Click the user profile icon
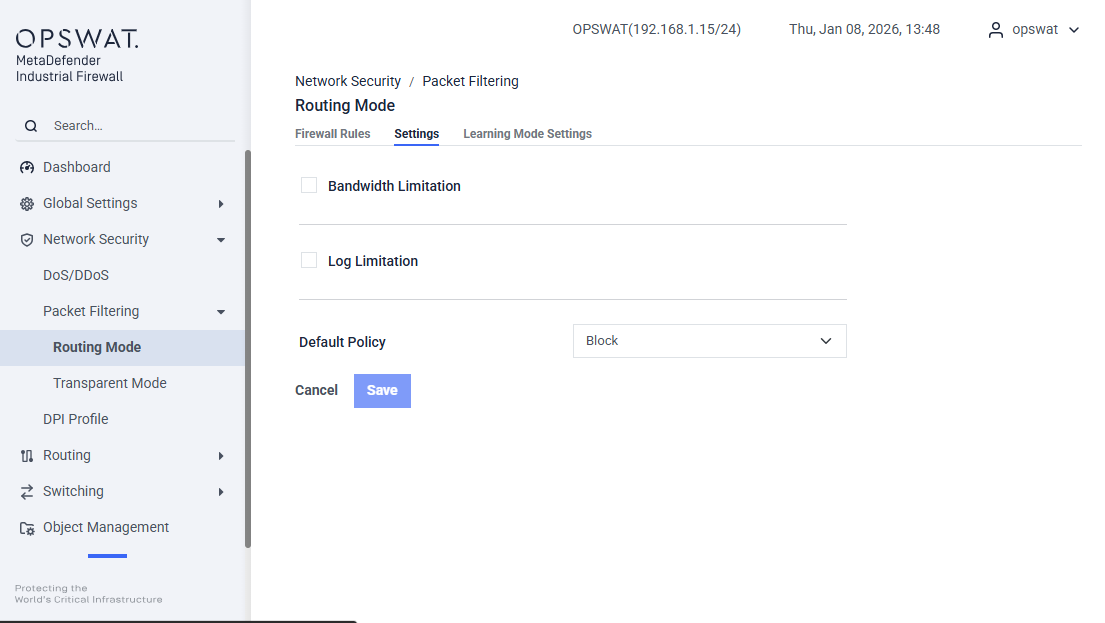Image resolution: width=1105 pixels, height=623 pixels. (995, 30)
